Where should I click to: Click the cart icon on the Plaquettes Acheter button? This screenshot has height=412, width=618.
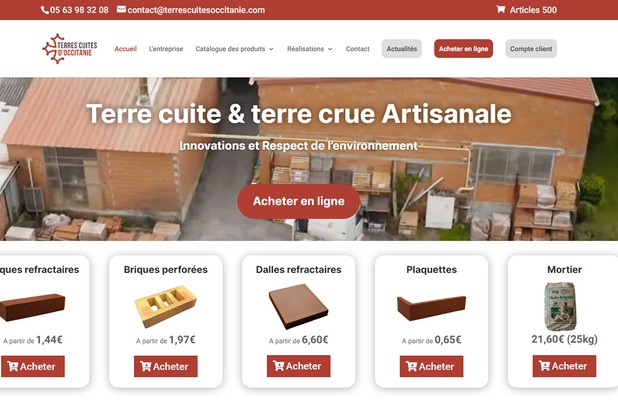(411, 366)
